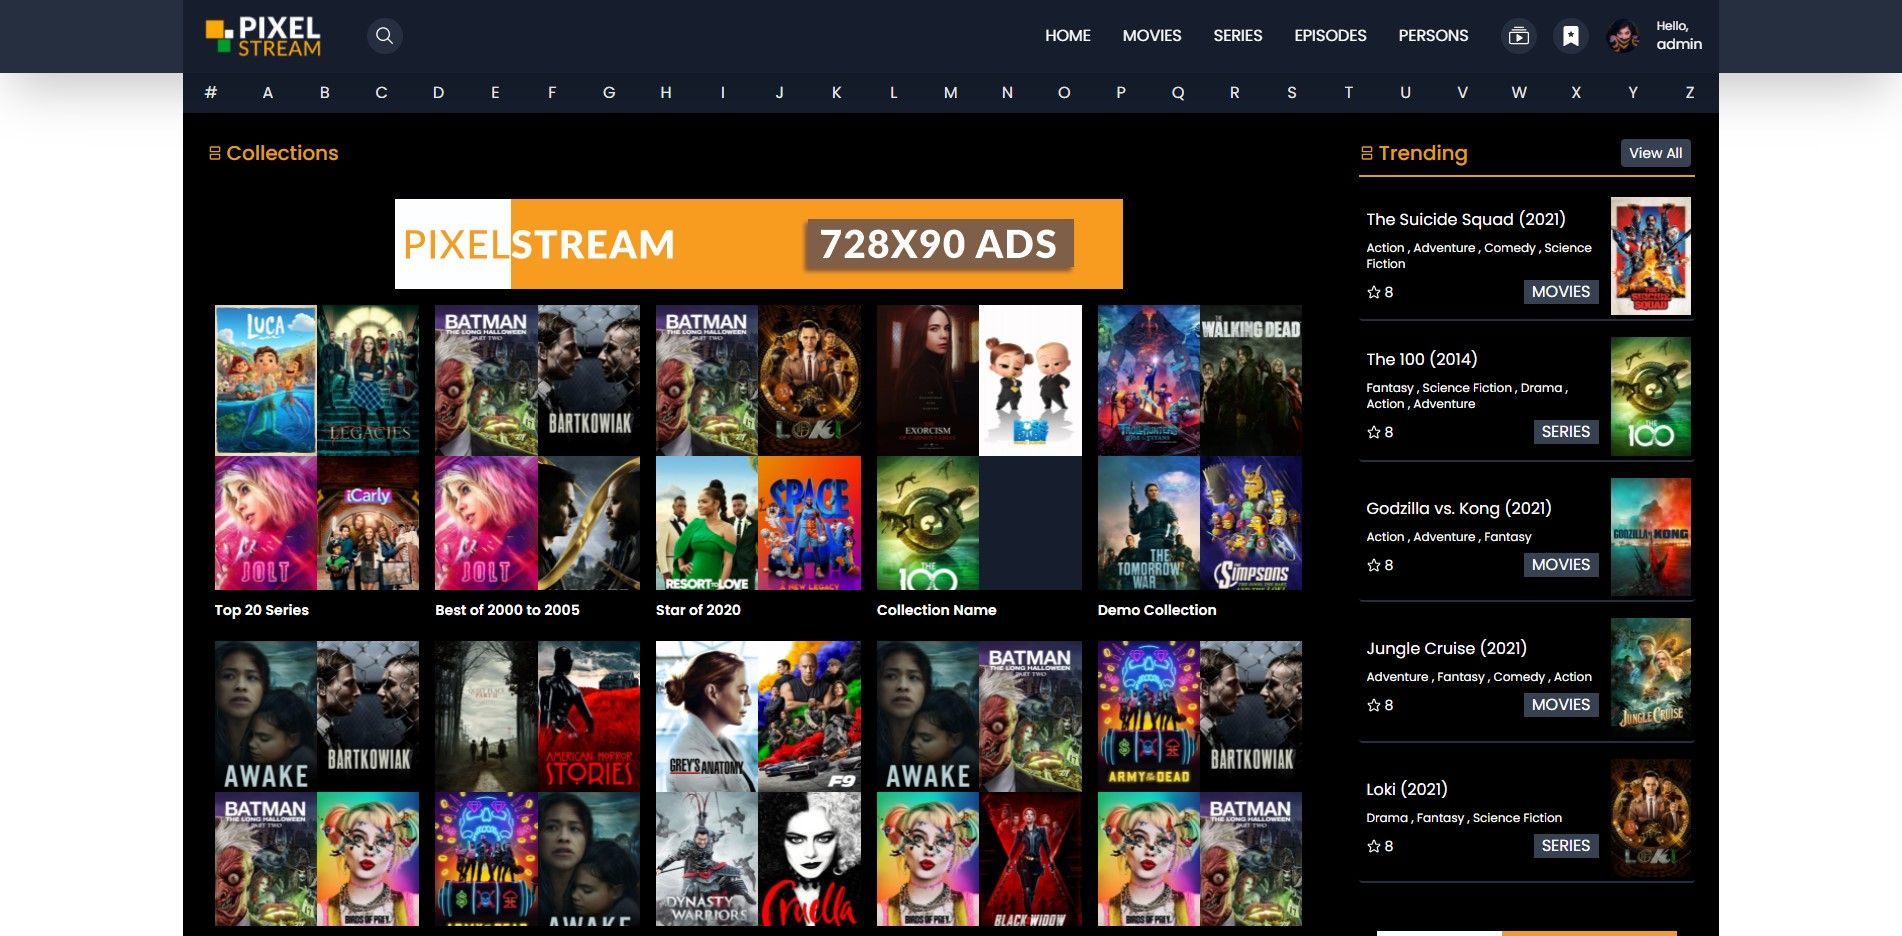1902x936 pixels.
Task: Open Best of 2000 to 2005 collection
Action: [x=507, y=610]
